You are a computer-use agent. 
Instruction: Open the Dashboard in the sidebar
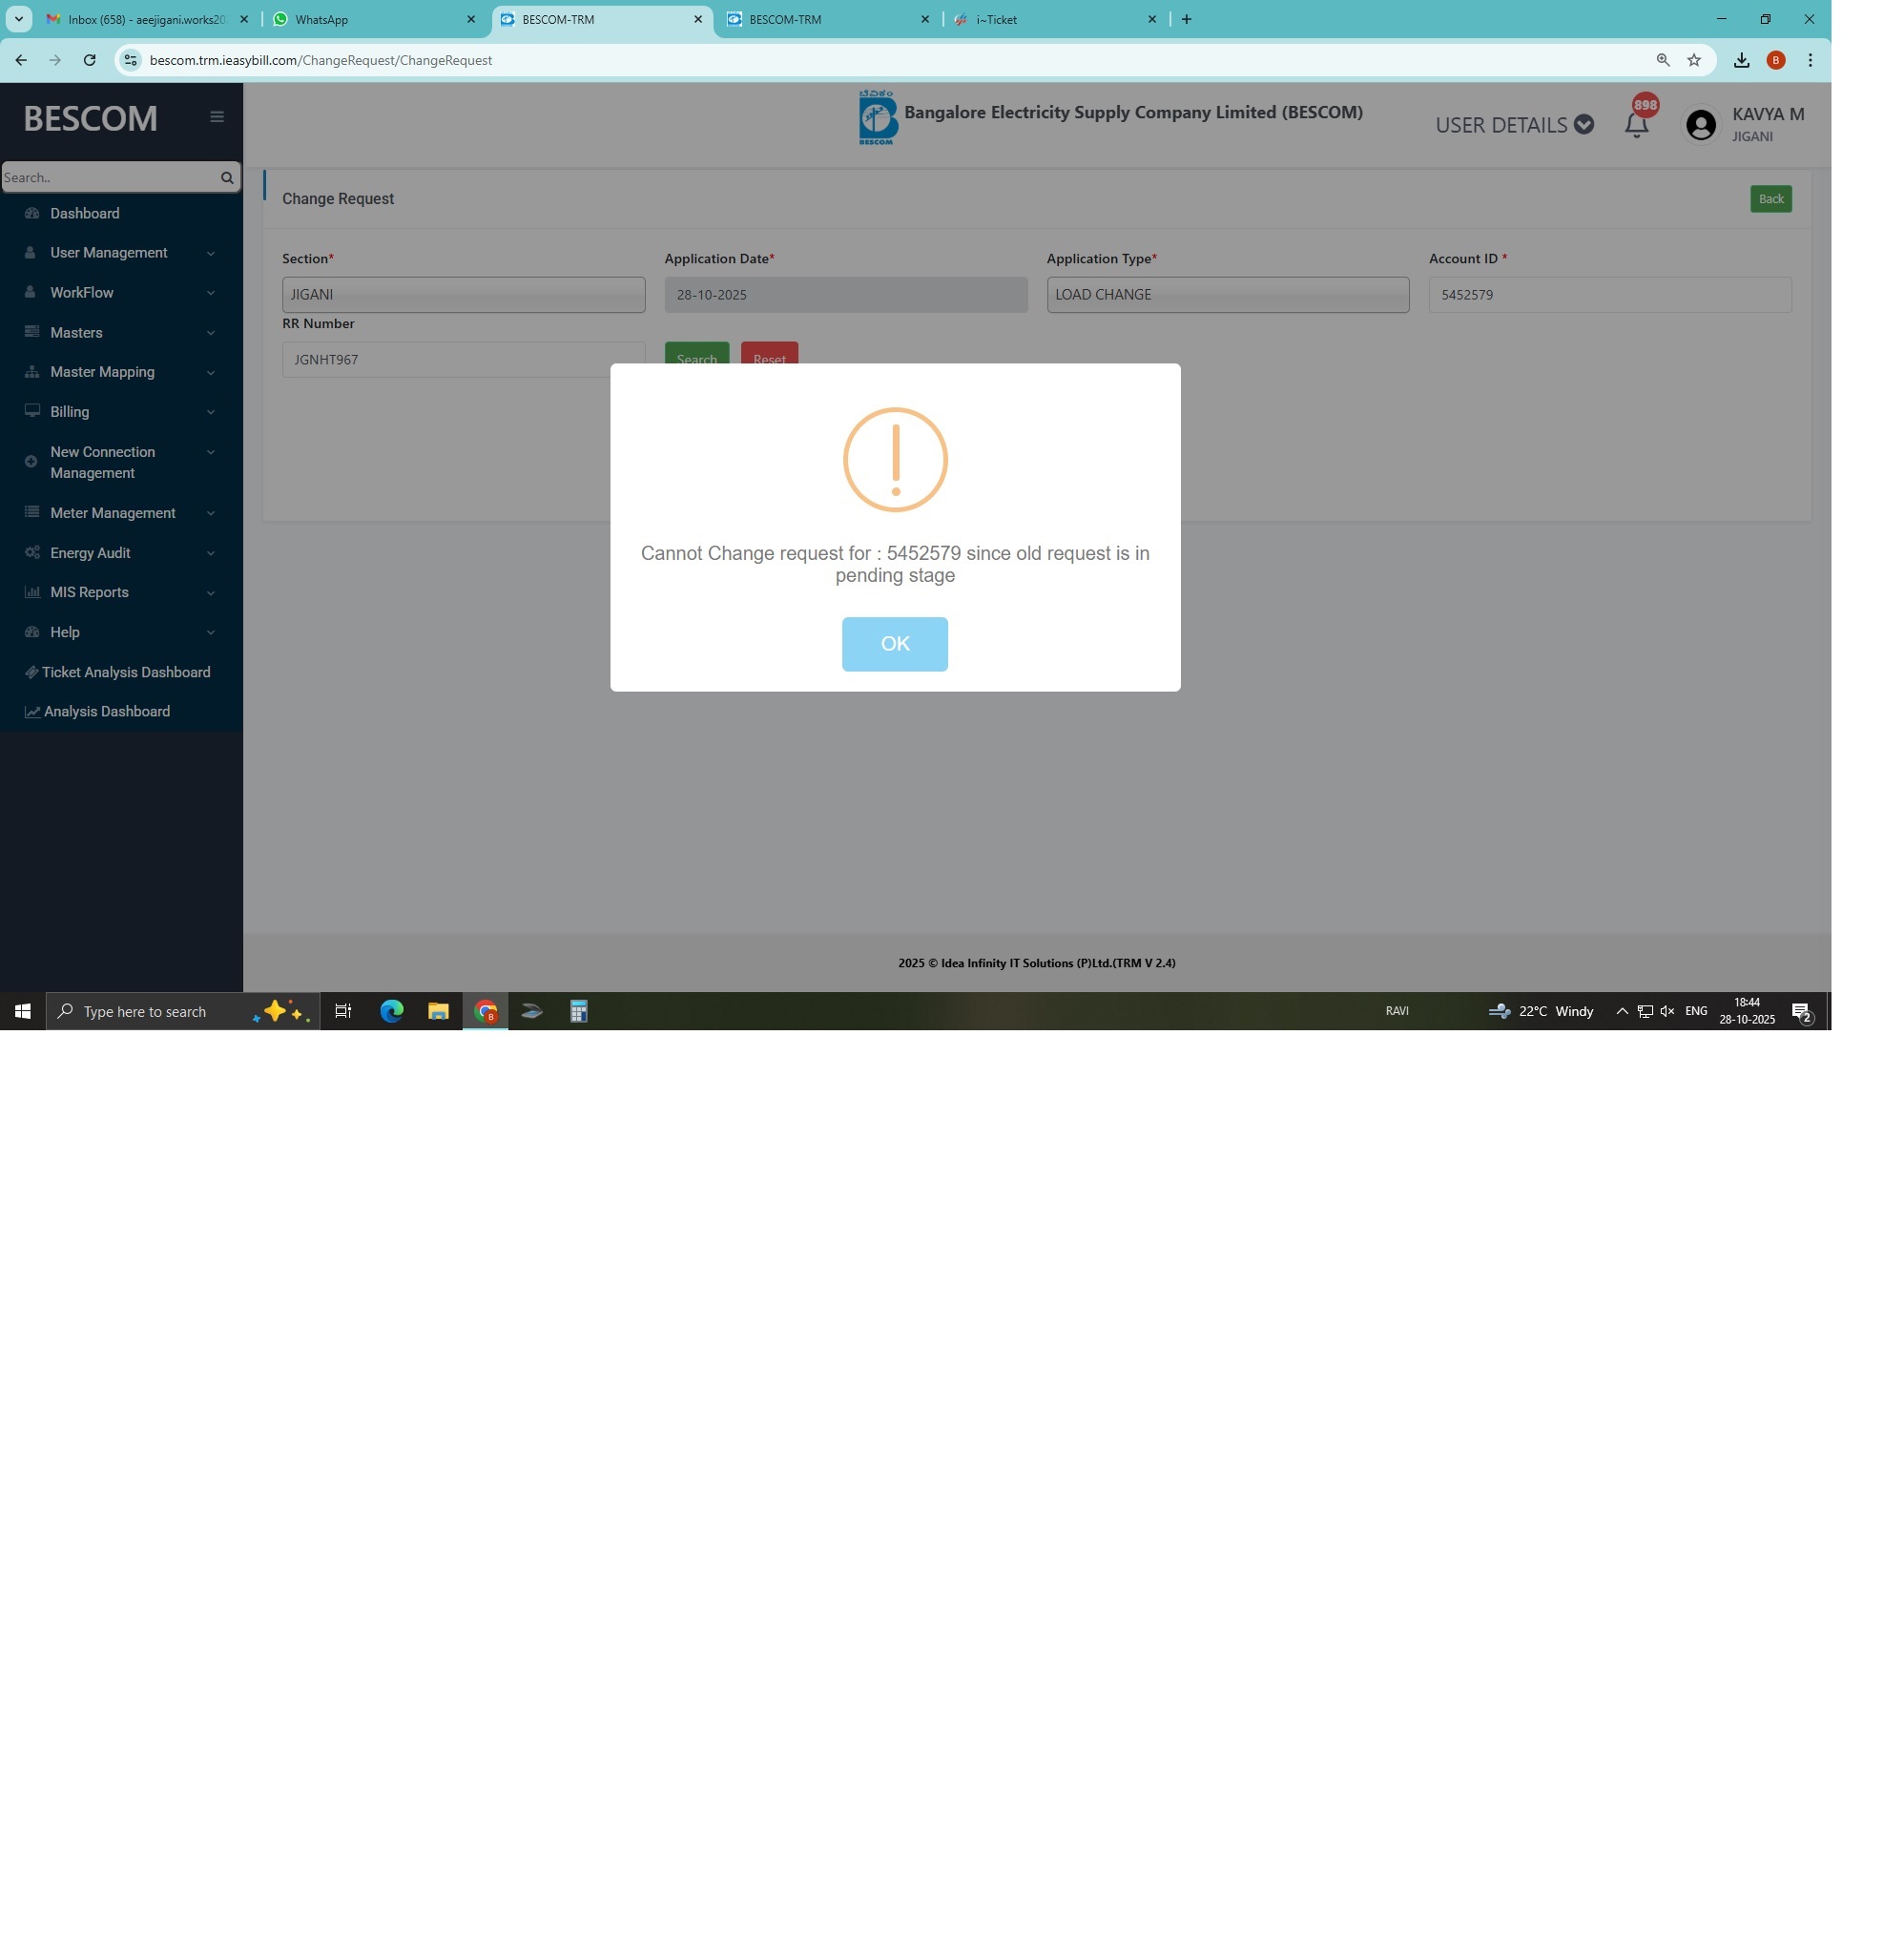(x=85, y=213)
